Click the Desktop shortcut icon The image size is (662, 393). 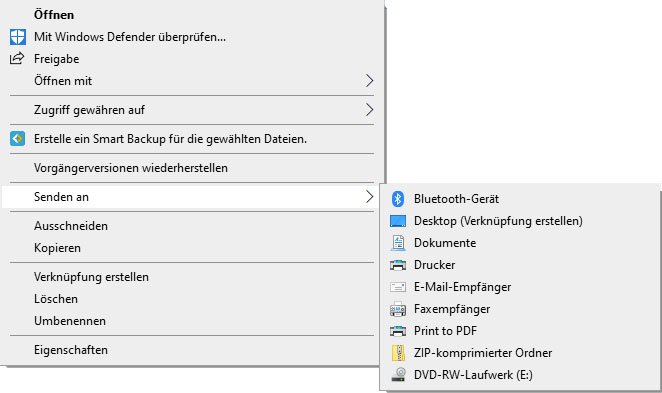tap(398, 221)
